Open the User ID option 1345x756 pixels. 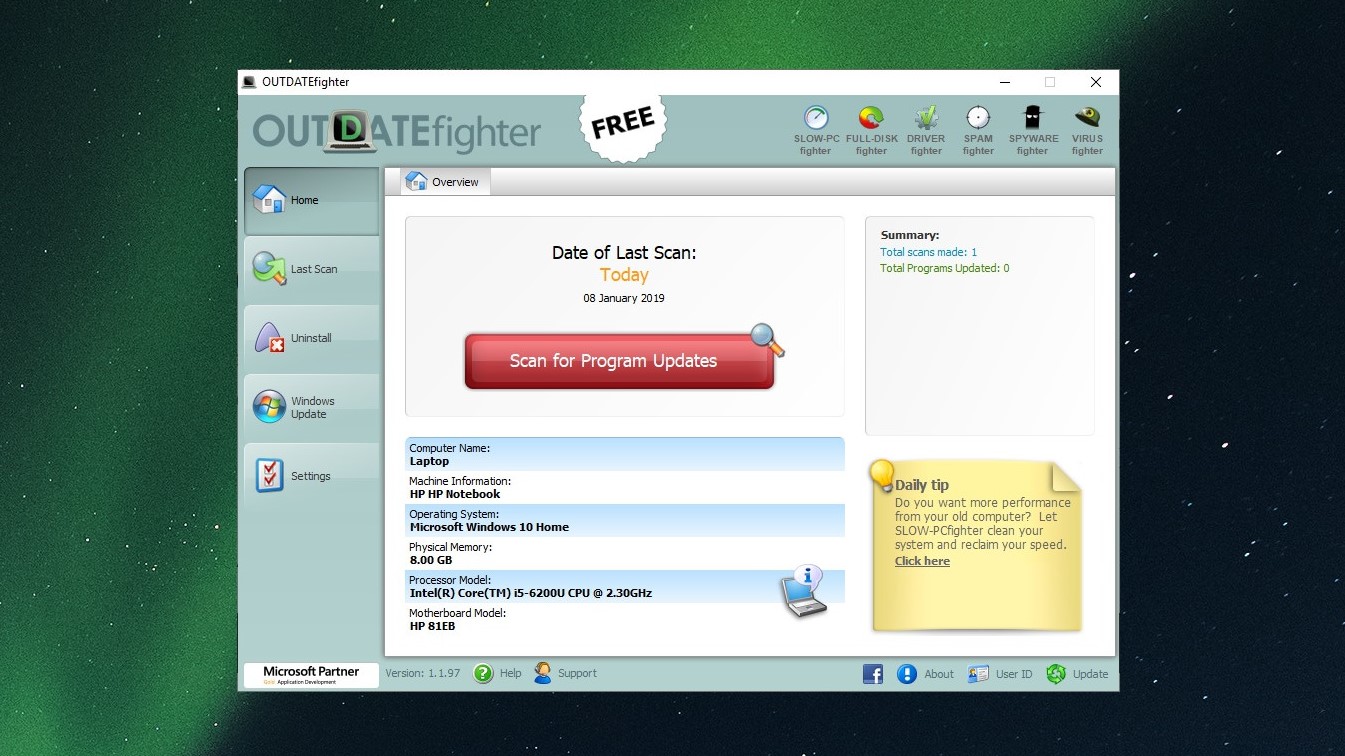(x=1000, y=675)
